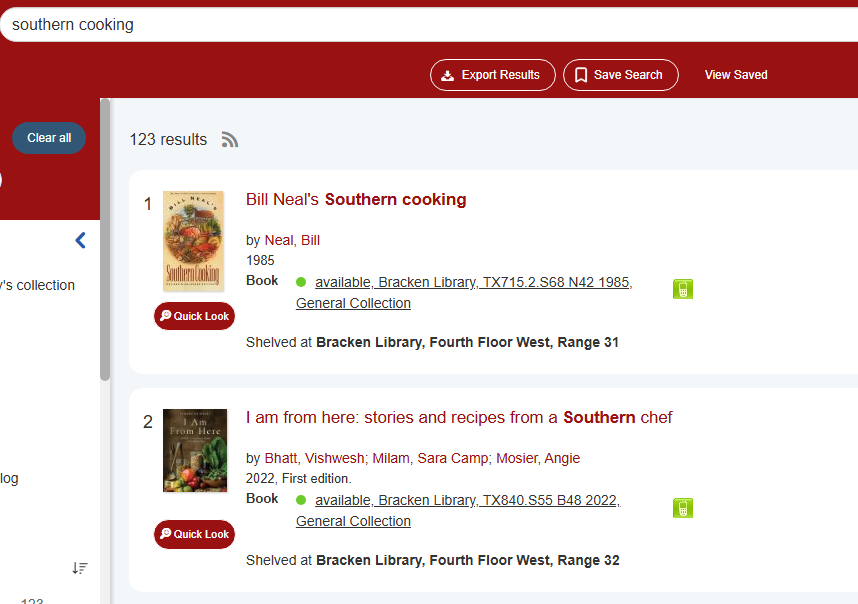The width and height of the screenshot is (858, 604).
Task: Save this search with Save Search button
Action: click(621, 75)
